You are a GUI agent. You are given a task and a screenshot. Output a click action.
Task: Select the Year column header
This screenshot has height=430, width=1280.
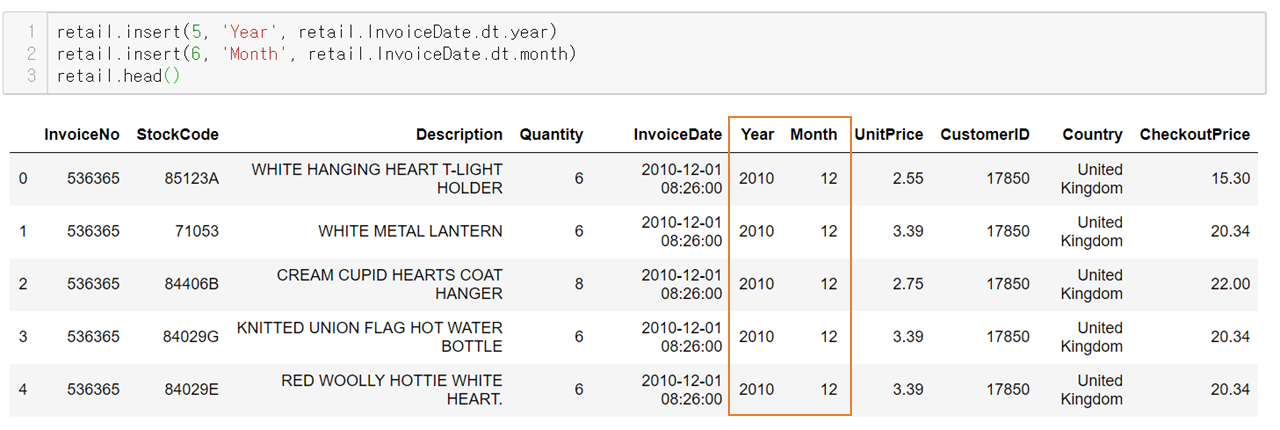tap(757, 134)
